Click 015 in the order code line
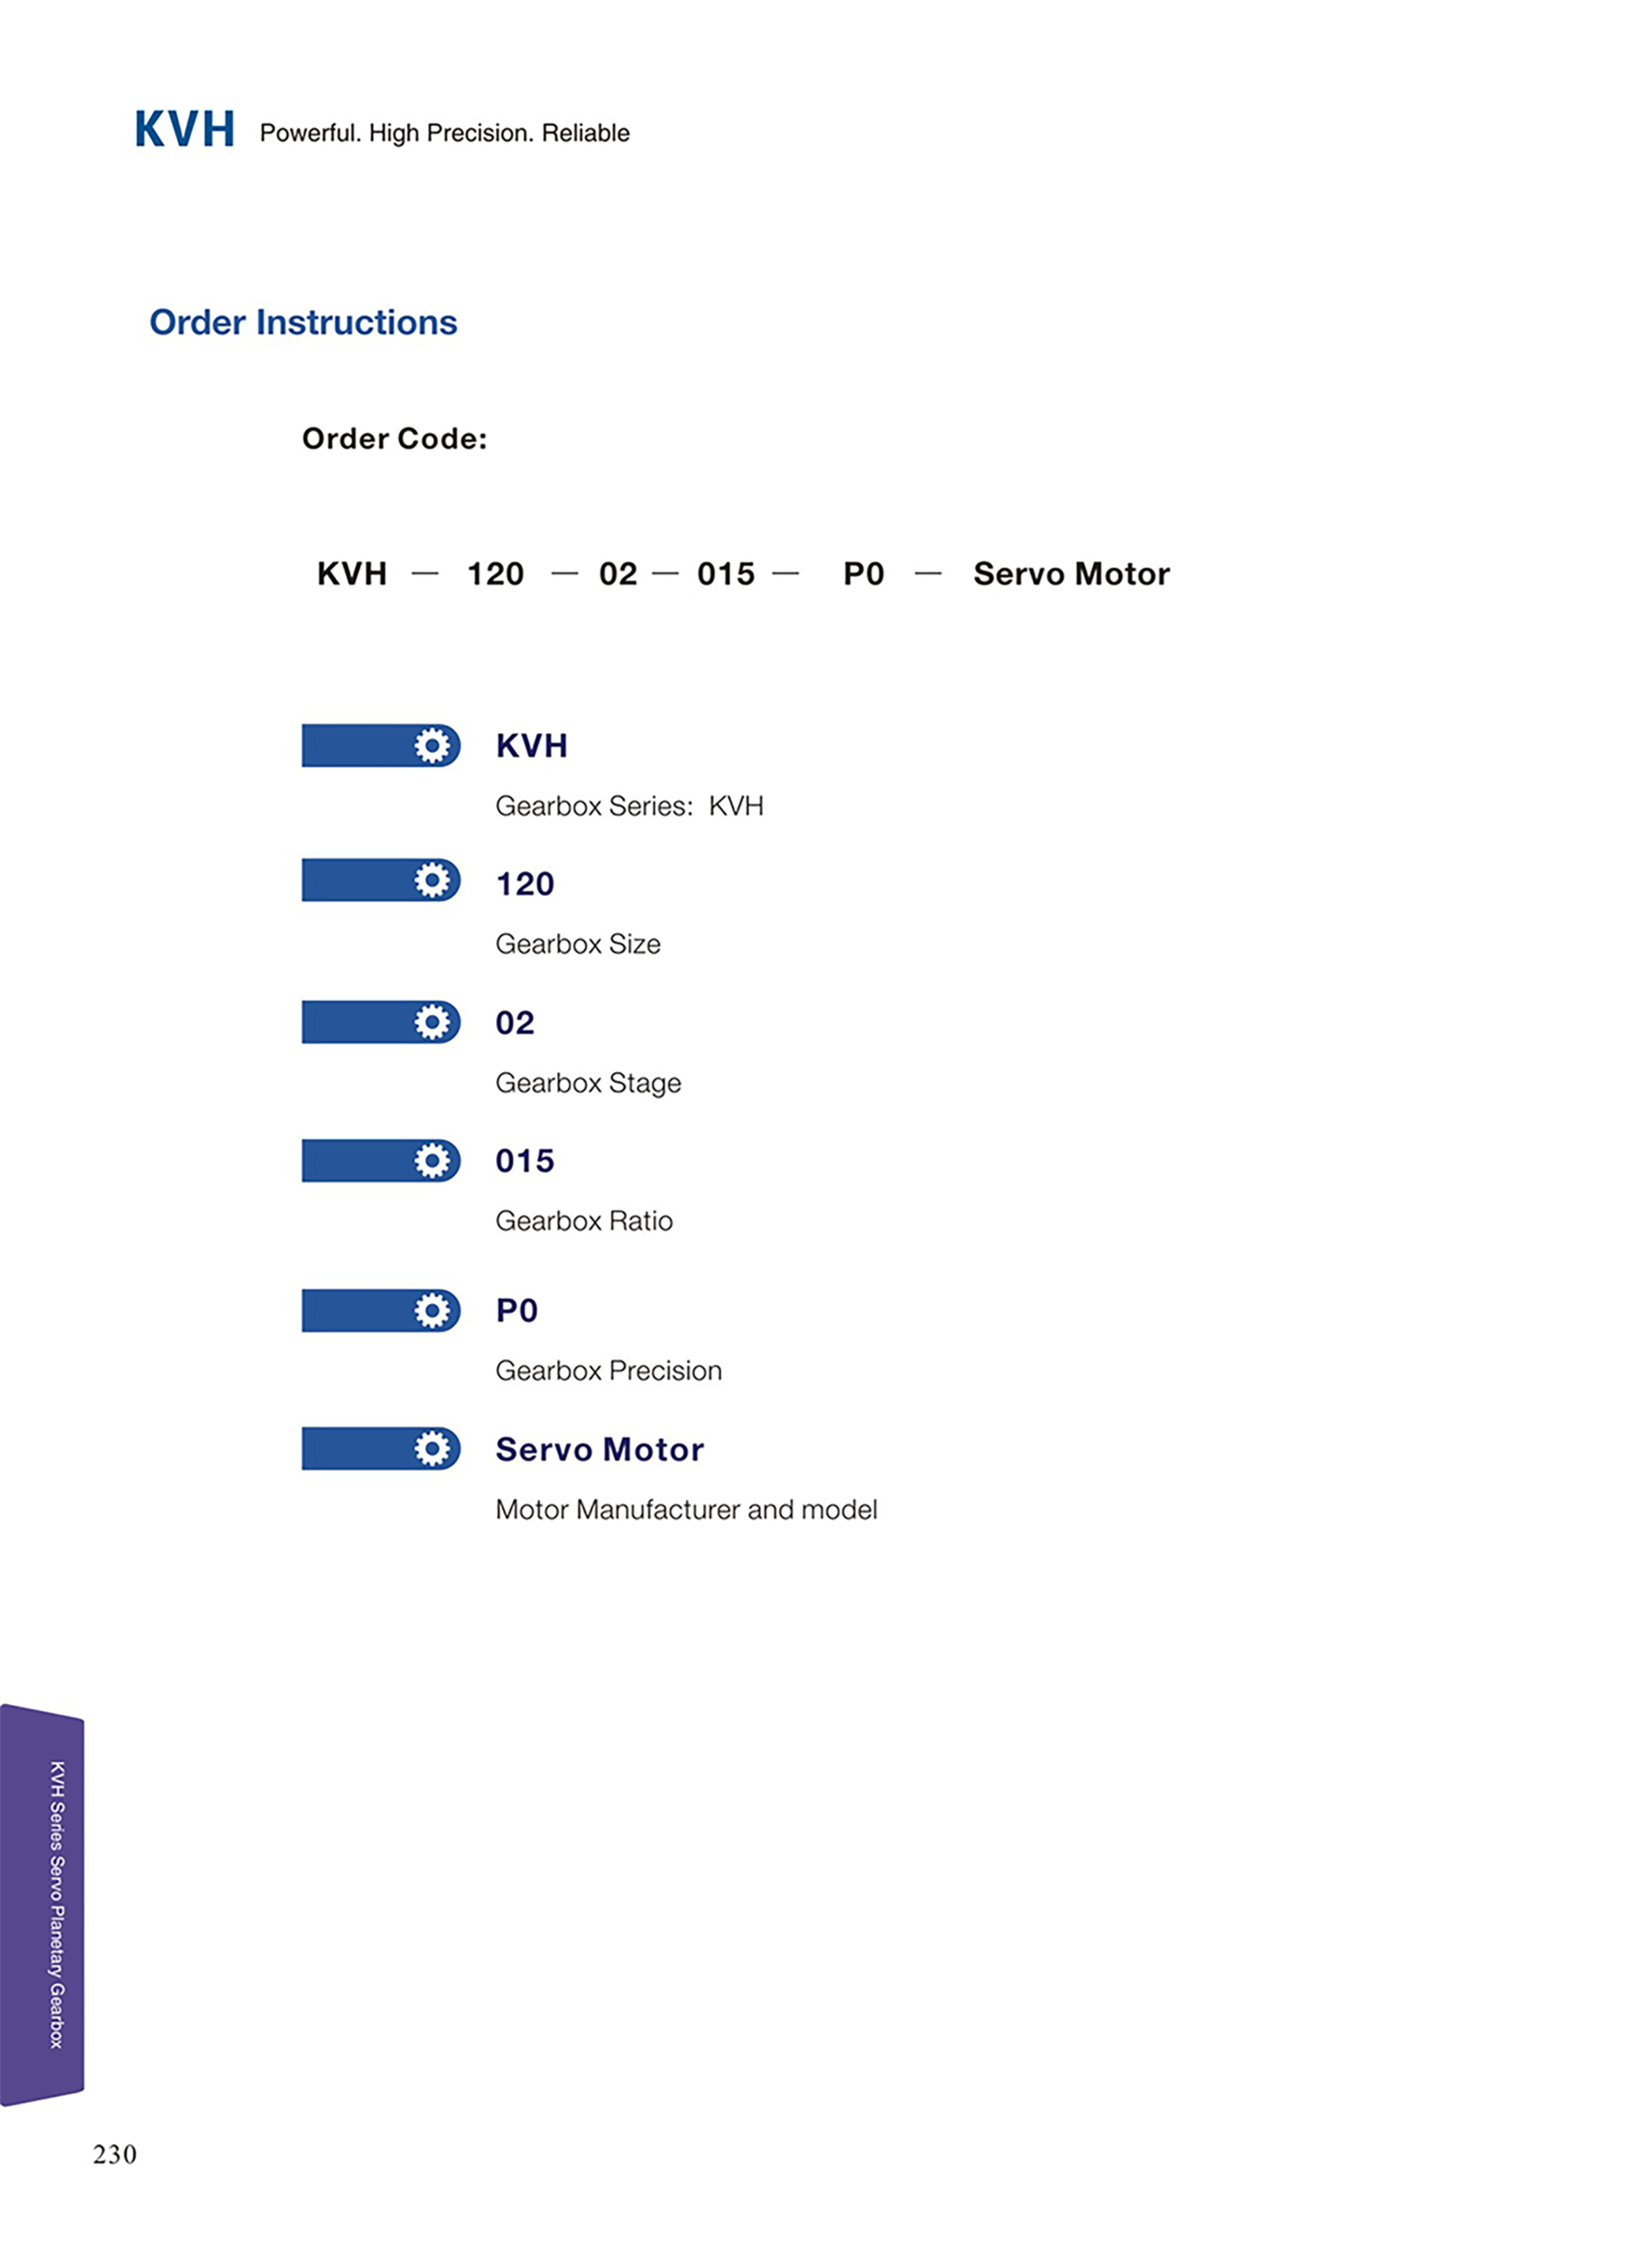Image resolution: width=1652 pixels, height=2257 pixels. click(725, 574)
